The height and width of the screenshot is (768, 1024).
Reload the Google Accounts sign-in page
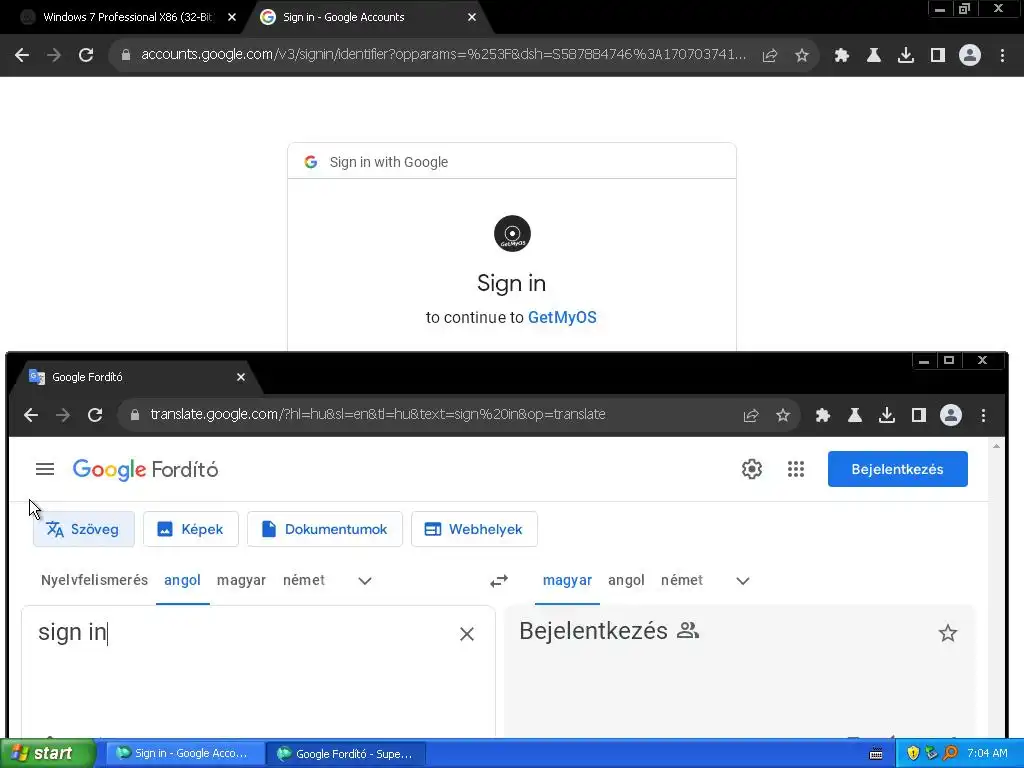click(86, 56)
